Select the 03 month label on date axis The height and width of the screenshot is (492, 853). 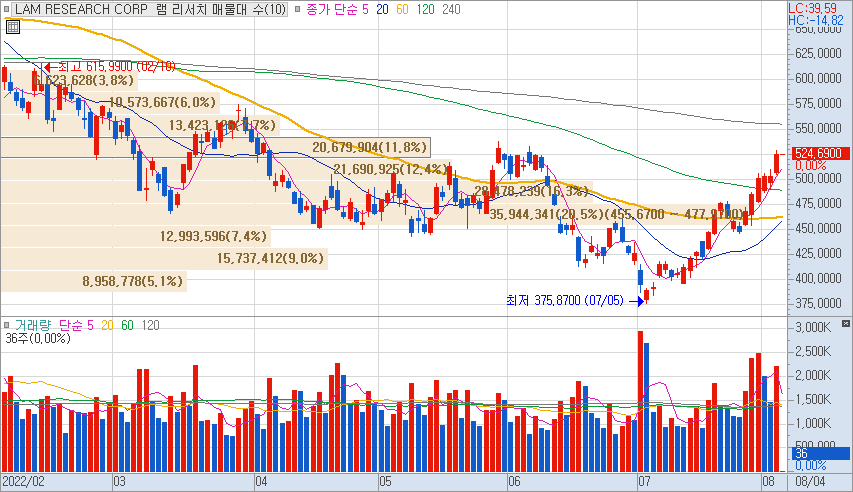coord(119,482)
